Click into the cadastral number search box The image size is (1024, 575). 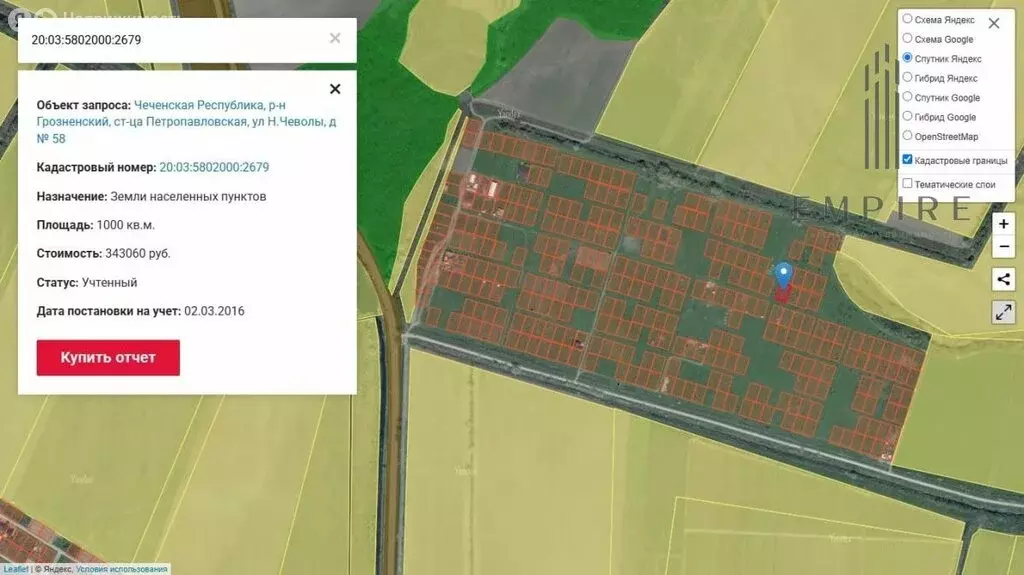170,40
